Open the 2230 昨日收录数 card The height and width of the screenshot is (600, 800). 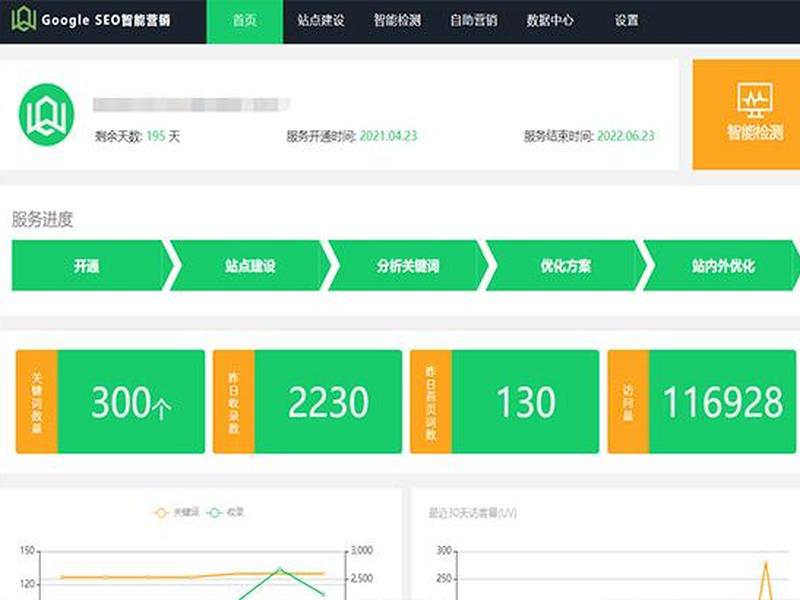pyautogui.click(x=307, y=402)
